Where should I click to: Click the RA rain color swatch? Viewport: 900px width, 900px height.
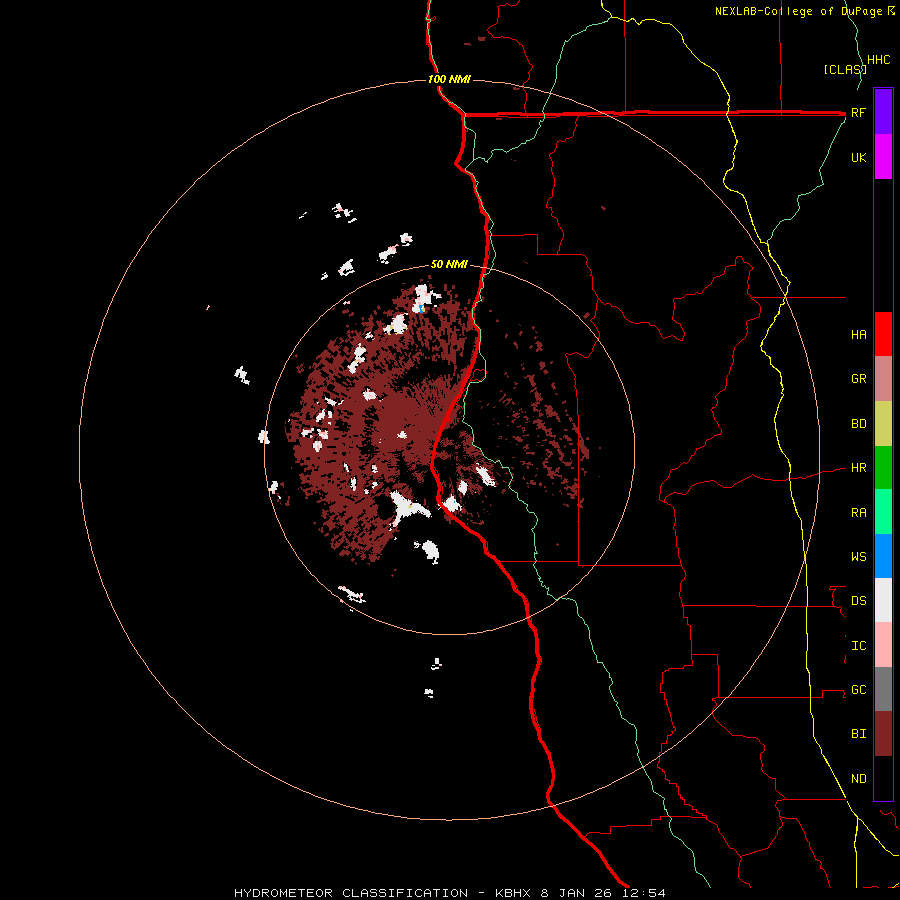pos(883,512)
